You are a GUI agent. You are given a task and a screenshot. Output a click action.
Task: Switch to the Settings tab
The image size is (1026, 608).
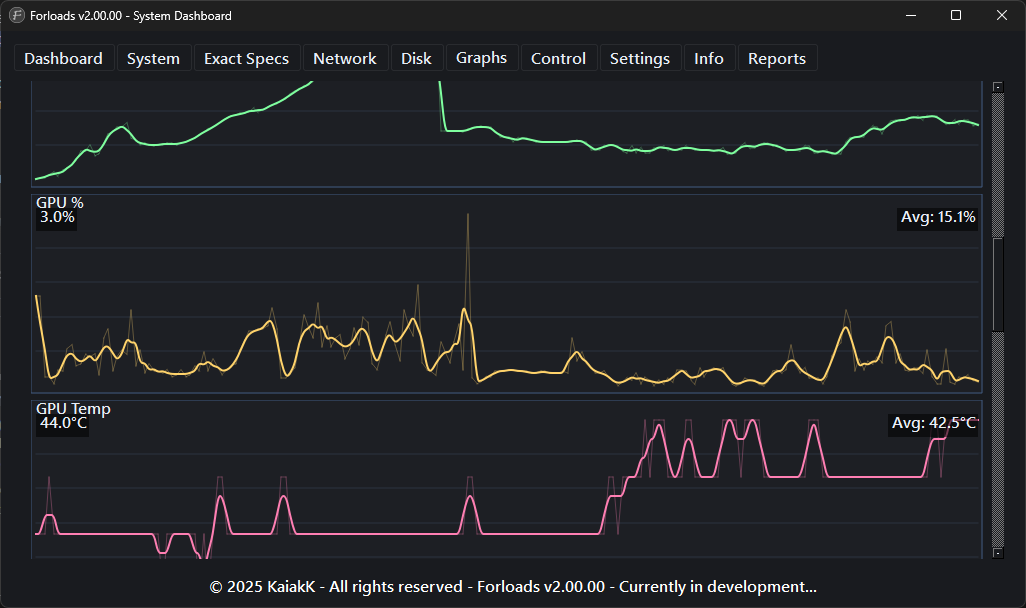pos(639,59)
